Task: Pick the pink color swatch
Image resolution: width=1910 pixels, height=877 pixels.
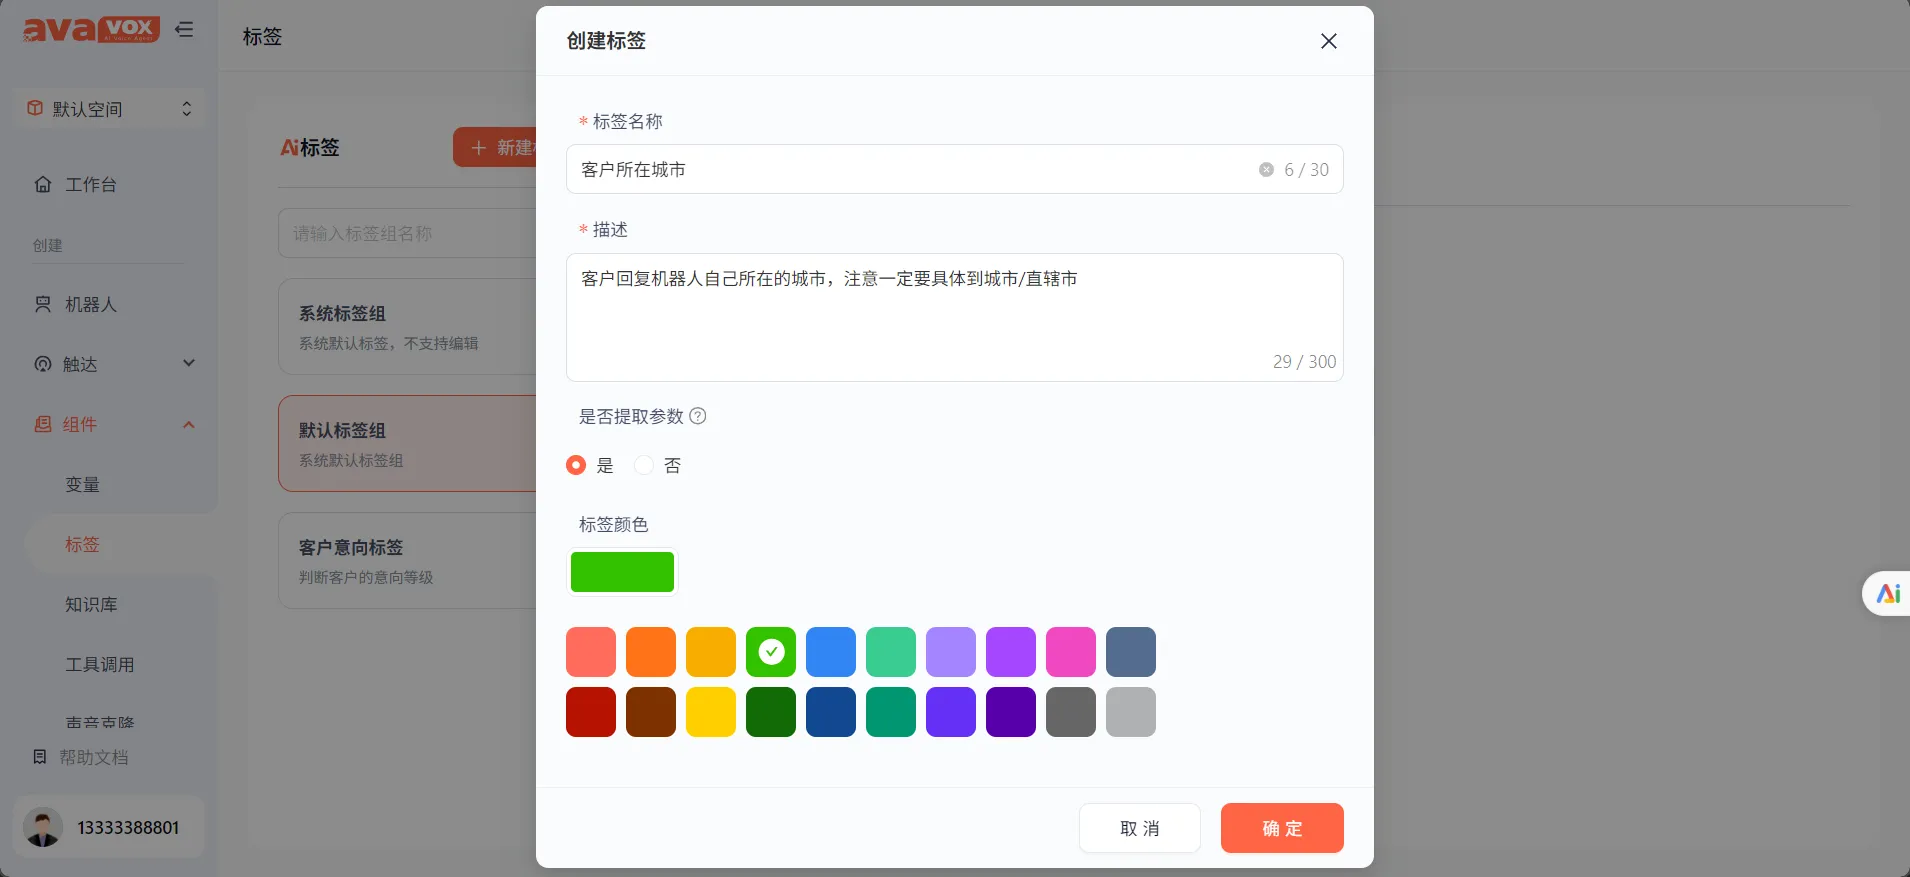Action: coord(1070,652)
